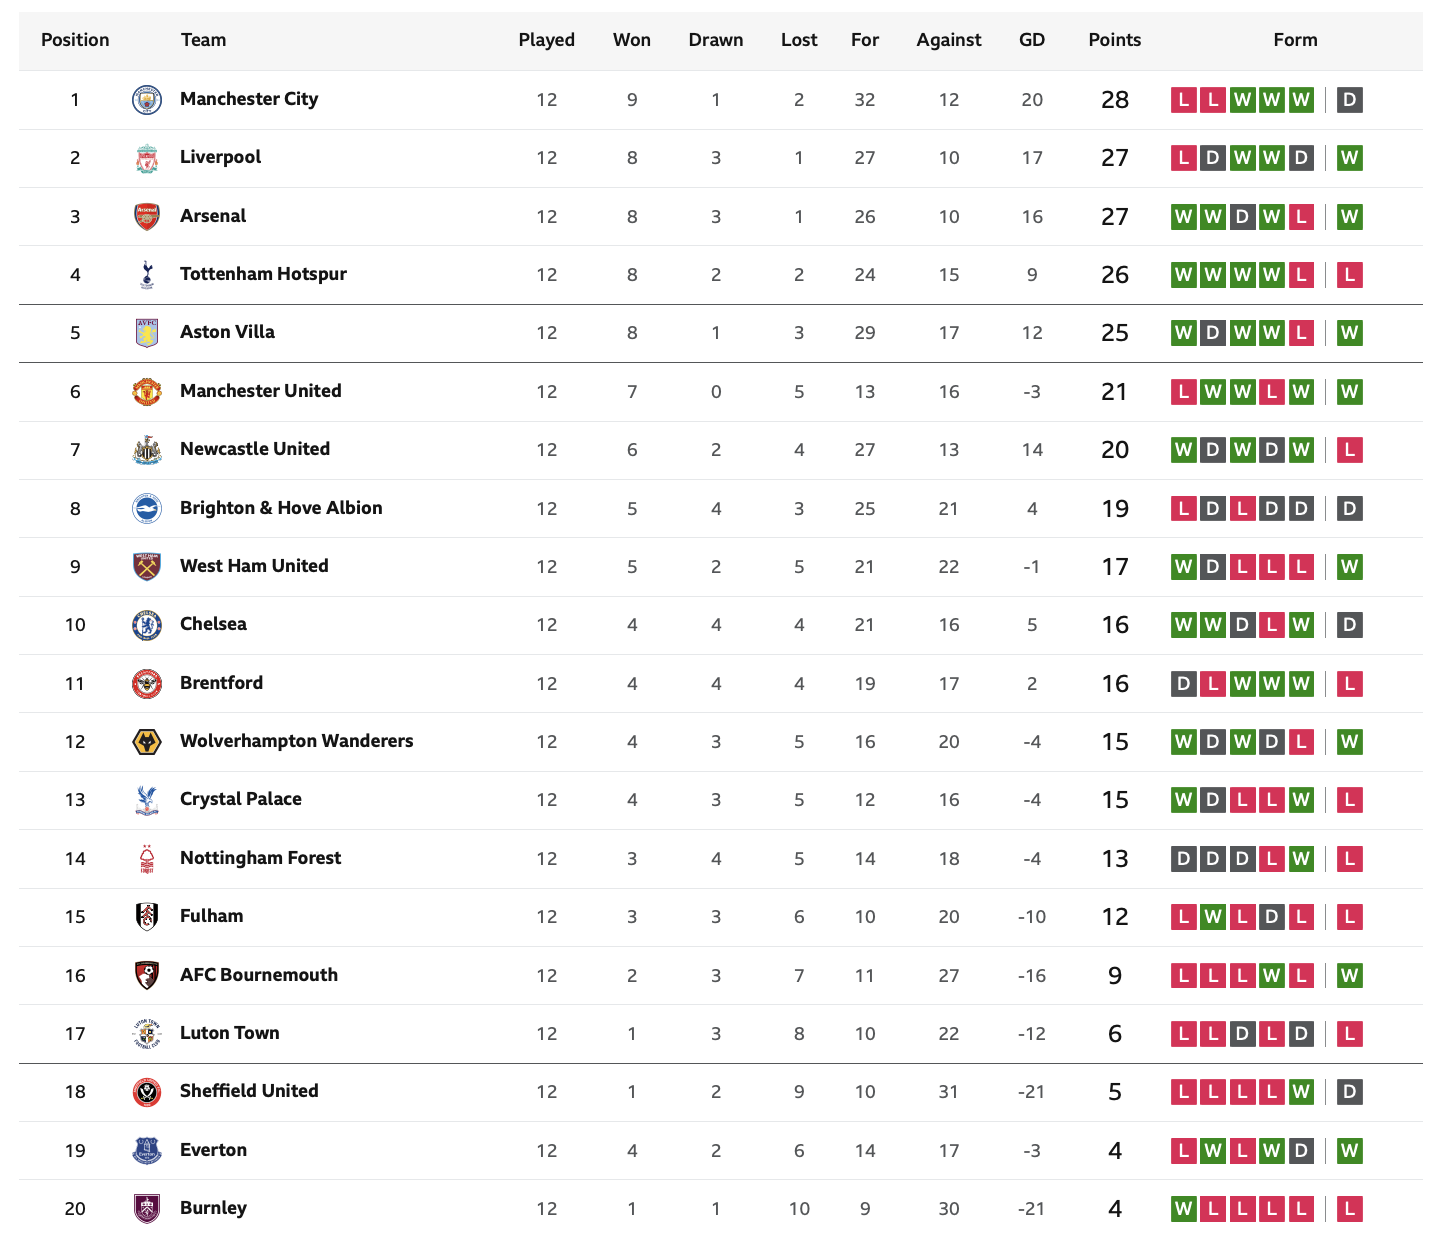
Task: Click the GD column header
Action: click(1032, 40)
